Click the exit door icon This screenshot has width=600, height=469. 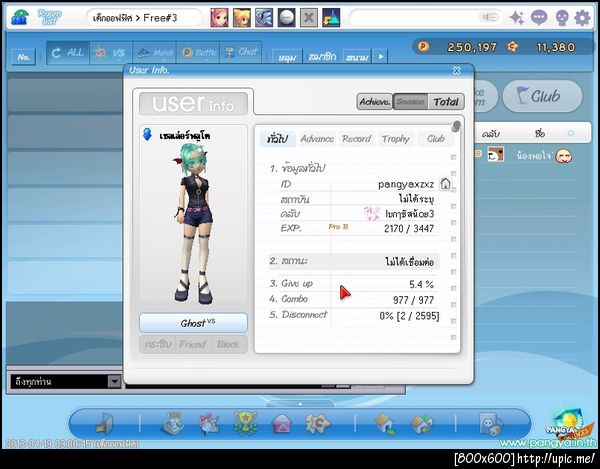tap(104, 423)
